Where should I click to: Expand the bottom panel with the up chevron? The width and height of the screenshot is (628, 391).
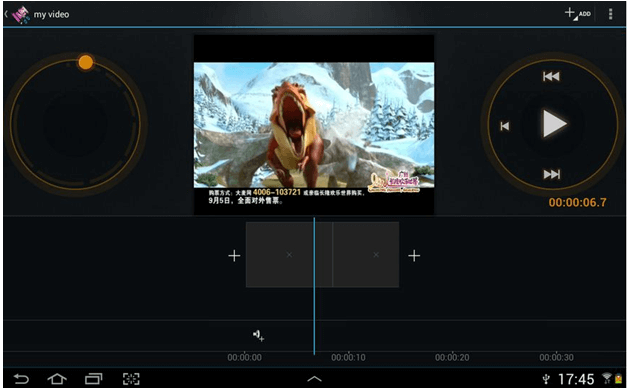pos(314,379)
